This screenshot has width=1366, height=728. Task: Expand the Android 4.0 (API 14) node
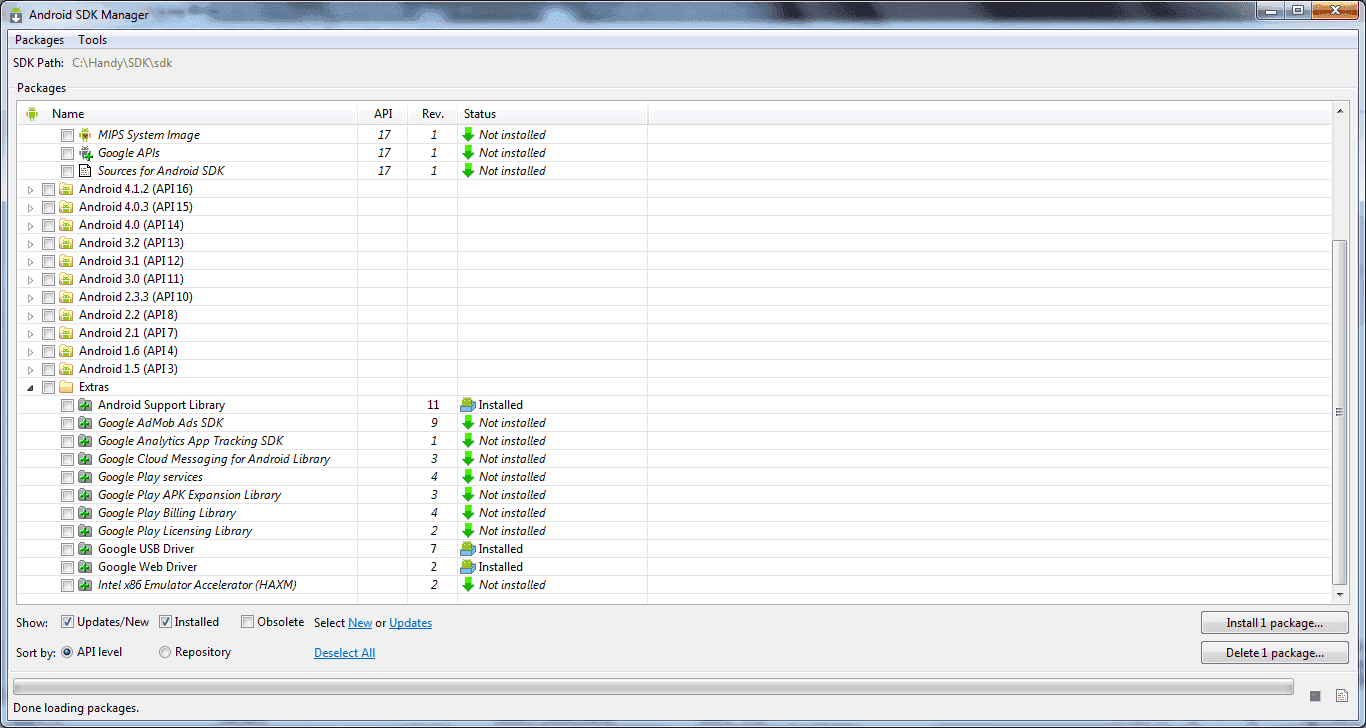click(31, 225)
